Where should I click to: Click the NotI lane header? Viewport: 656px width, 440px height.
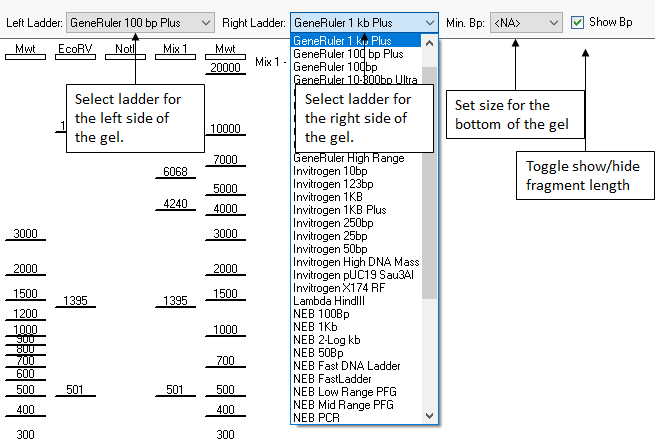coord(125,48)
